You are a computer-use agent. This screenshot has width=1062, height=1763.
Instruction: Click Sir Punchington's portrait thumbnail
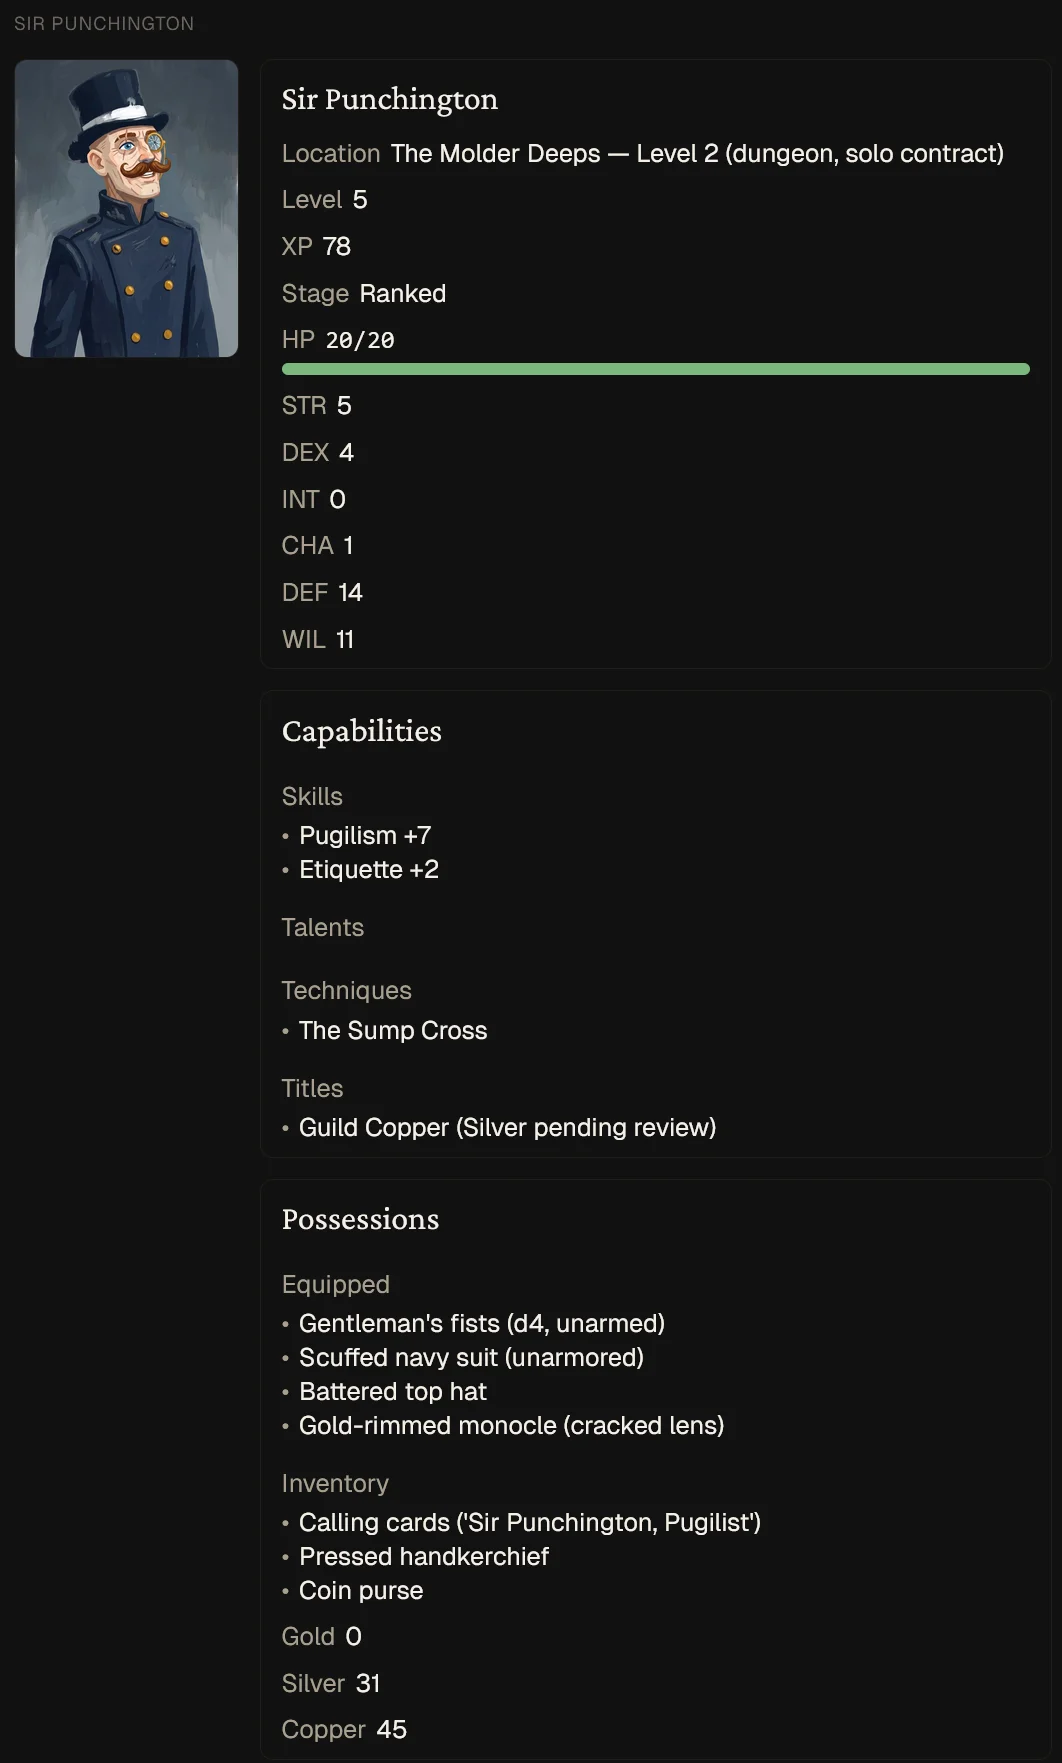click(126, 208)
